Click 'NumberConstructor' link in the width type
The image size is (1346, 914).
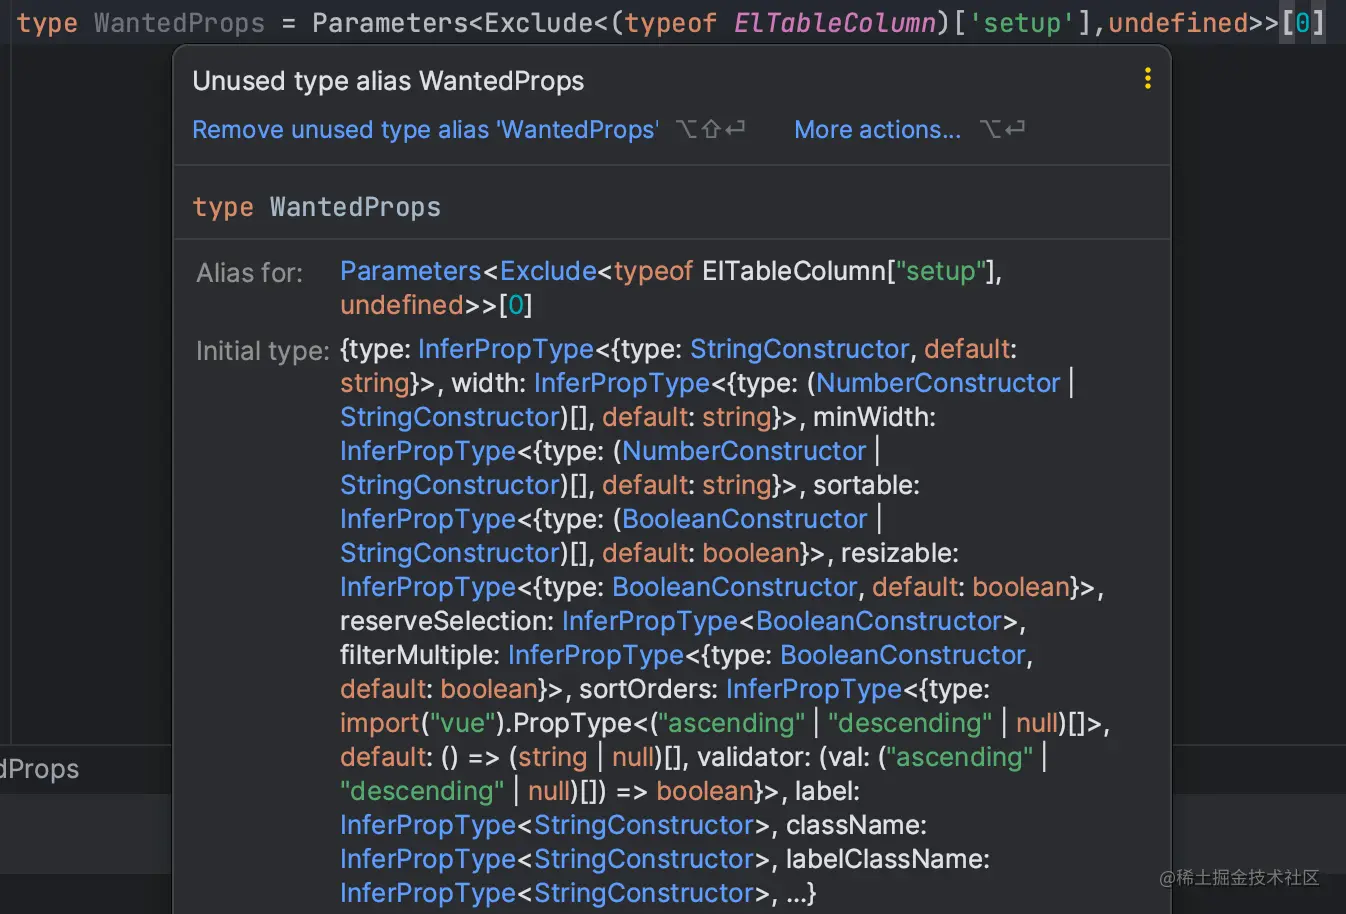pos(938,383)
